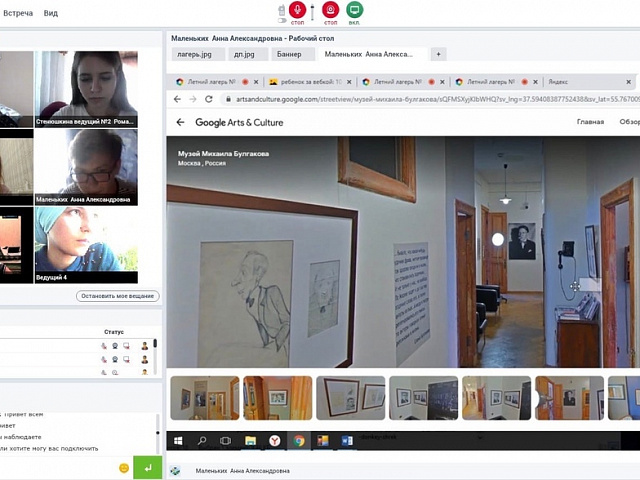
Task: Open the Встреча menu
Action: 18,13
